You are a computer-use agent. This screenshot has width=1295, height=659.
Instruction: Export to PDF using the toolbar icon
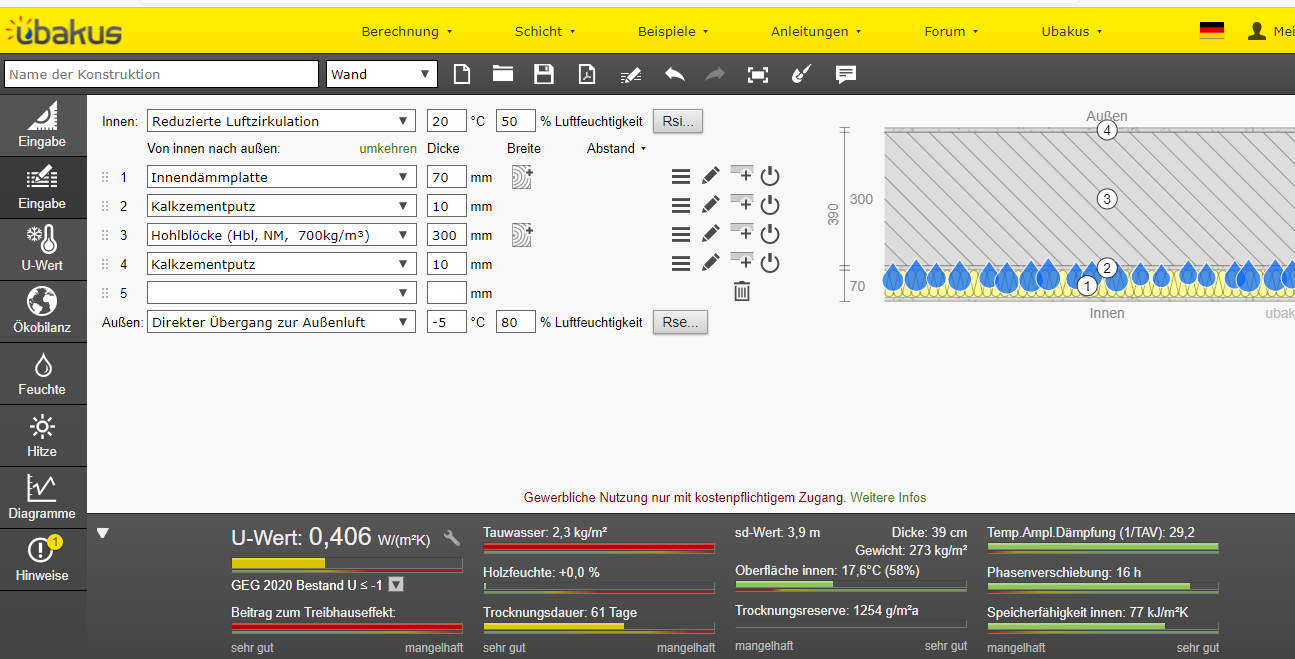[587, 74]
